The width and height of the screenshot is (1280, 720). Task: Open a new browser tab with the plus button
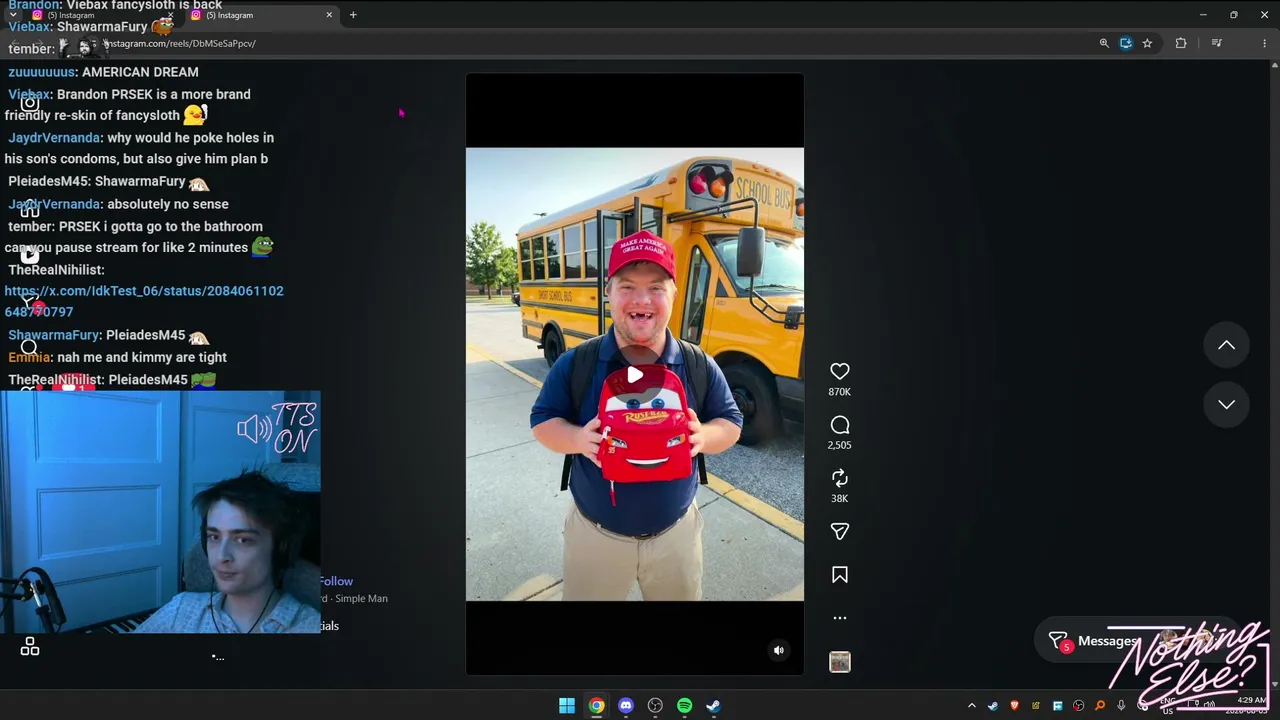point(353,15)
